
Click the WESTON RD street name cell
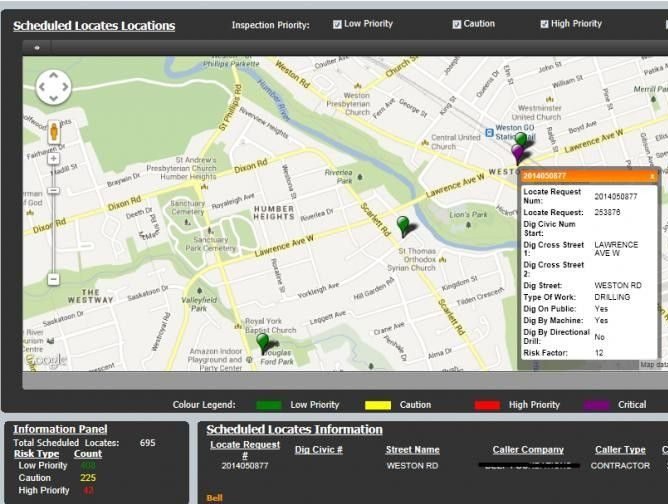click(412, 466)
